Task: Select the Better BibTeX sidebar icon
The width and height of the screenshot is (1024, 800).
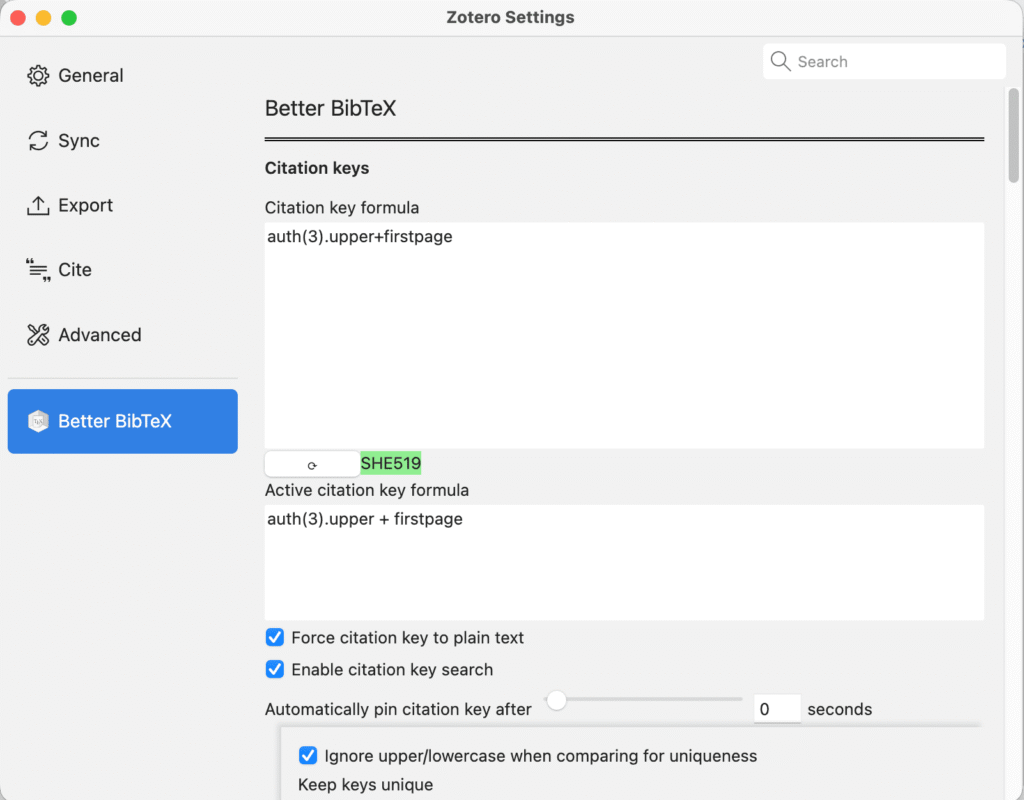Action: pos(38,421)
